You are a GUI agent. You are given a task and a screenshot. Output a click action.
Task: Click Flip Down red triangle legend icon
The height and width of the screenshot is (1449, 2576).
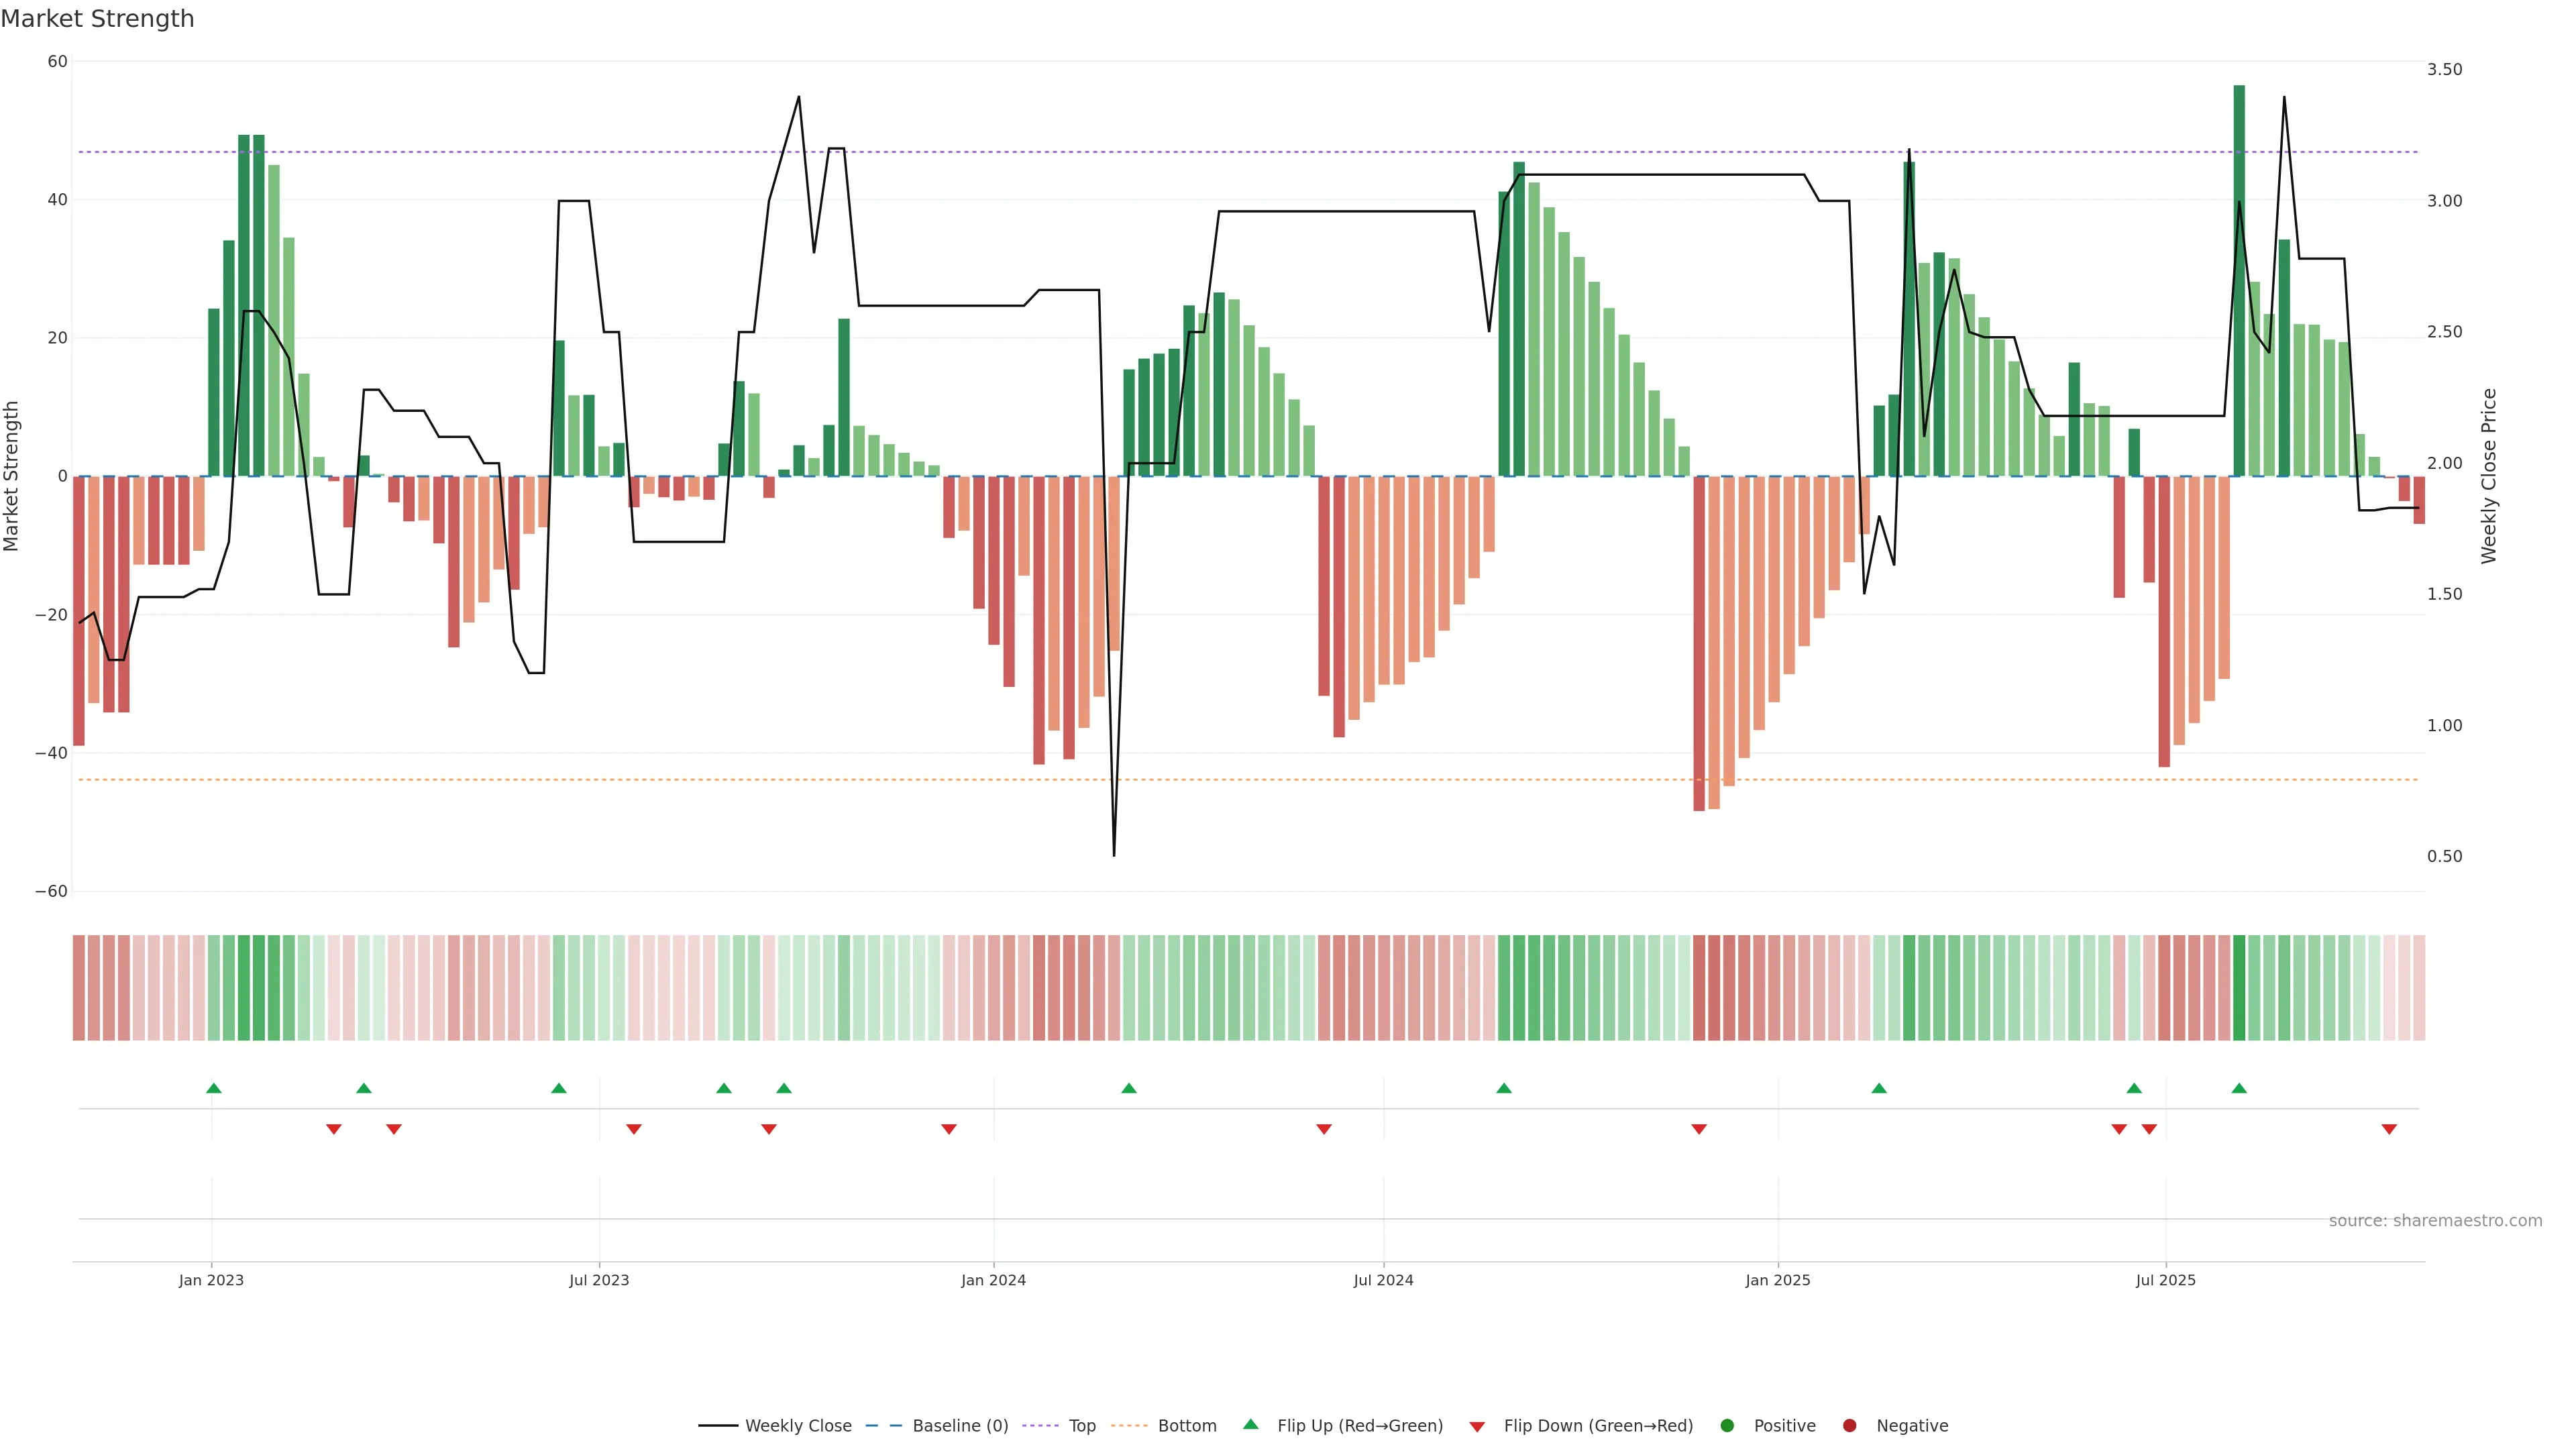pyautogui.click(x=1477, y=1427)
